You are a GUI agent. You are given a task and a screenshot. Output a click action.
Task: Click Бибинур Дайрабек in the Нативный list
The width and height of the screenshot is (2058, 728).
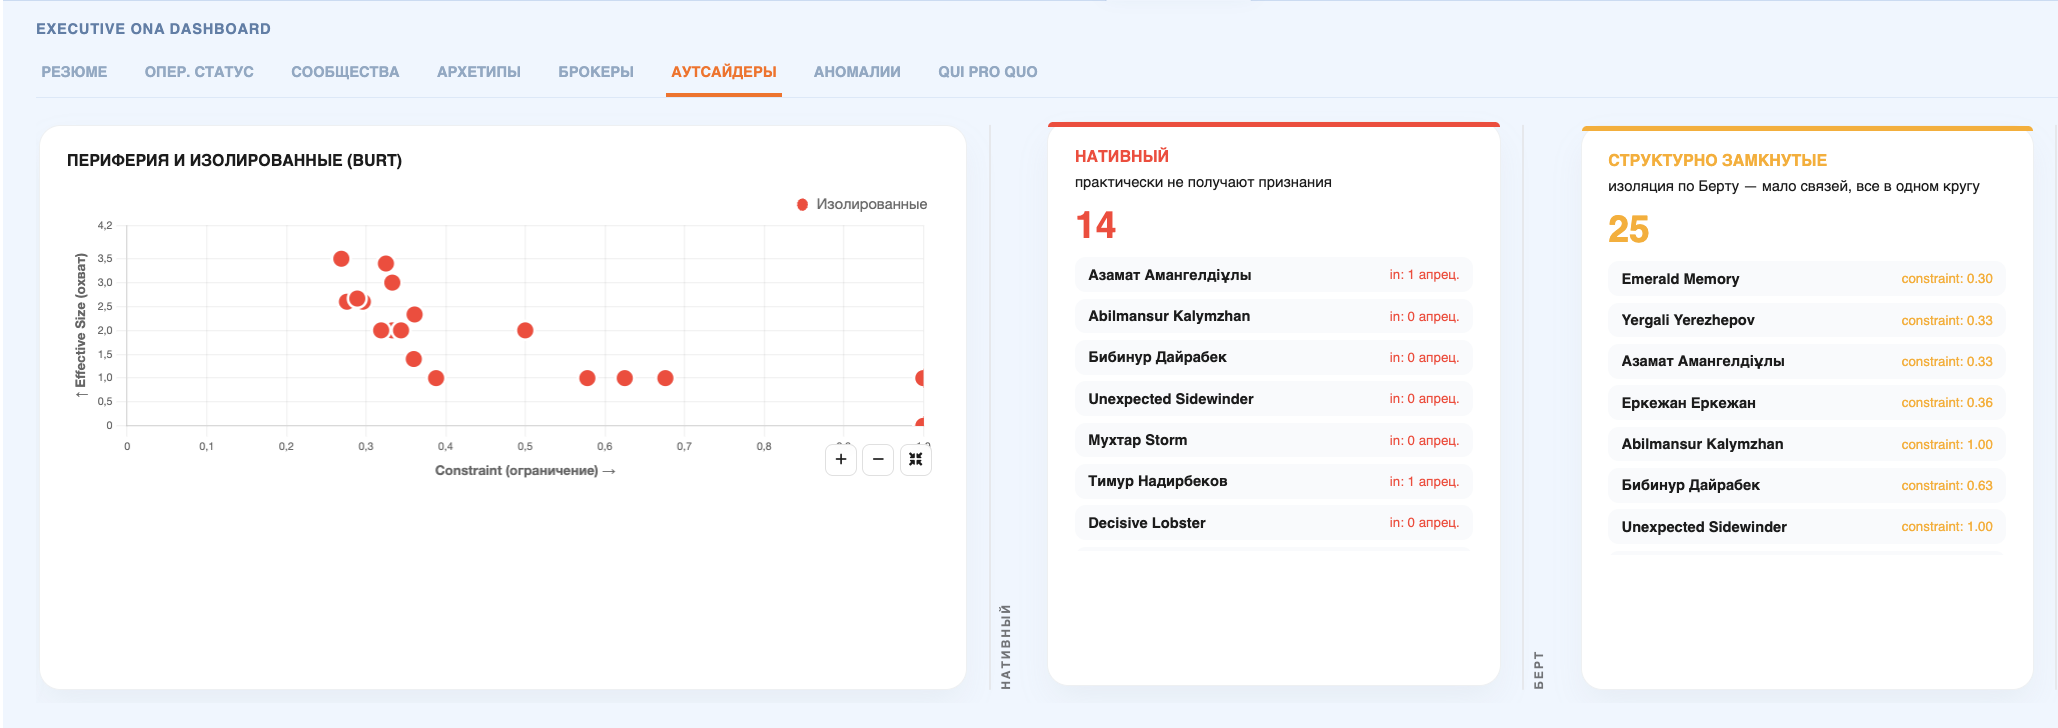(x=1273, y=357)
